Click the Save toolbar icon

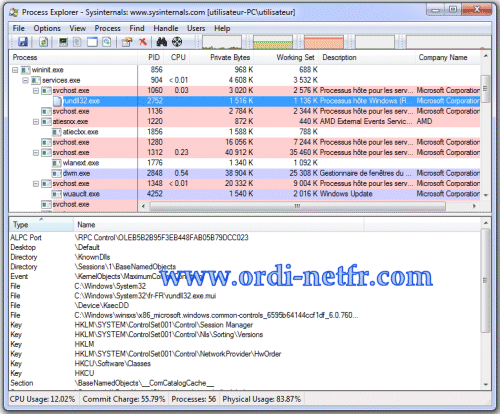click(23, 42)
